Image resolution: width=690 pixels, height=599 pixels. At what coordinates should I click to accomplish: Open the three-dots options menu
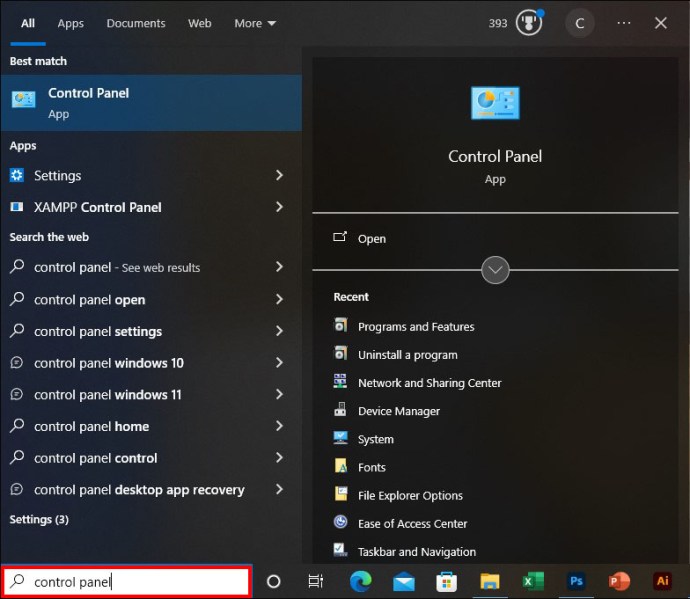click(x=624, y=23)
